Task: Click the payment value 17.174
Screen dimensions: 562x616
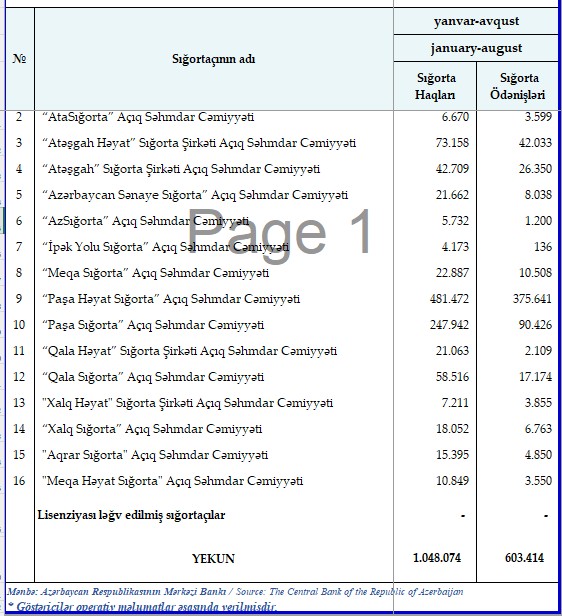Action: click(x=535, y=377)
